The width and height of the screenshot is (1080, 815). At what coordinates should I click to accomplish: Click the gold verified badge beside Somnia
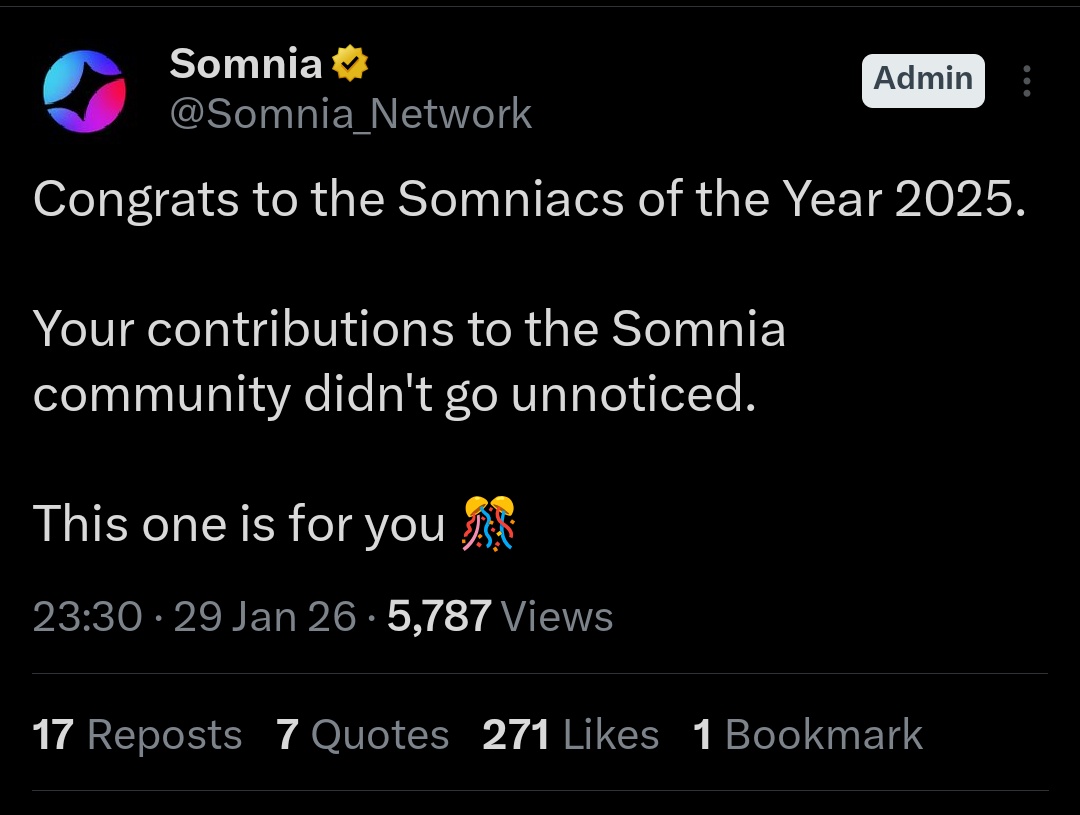pos(349,66)
